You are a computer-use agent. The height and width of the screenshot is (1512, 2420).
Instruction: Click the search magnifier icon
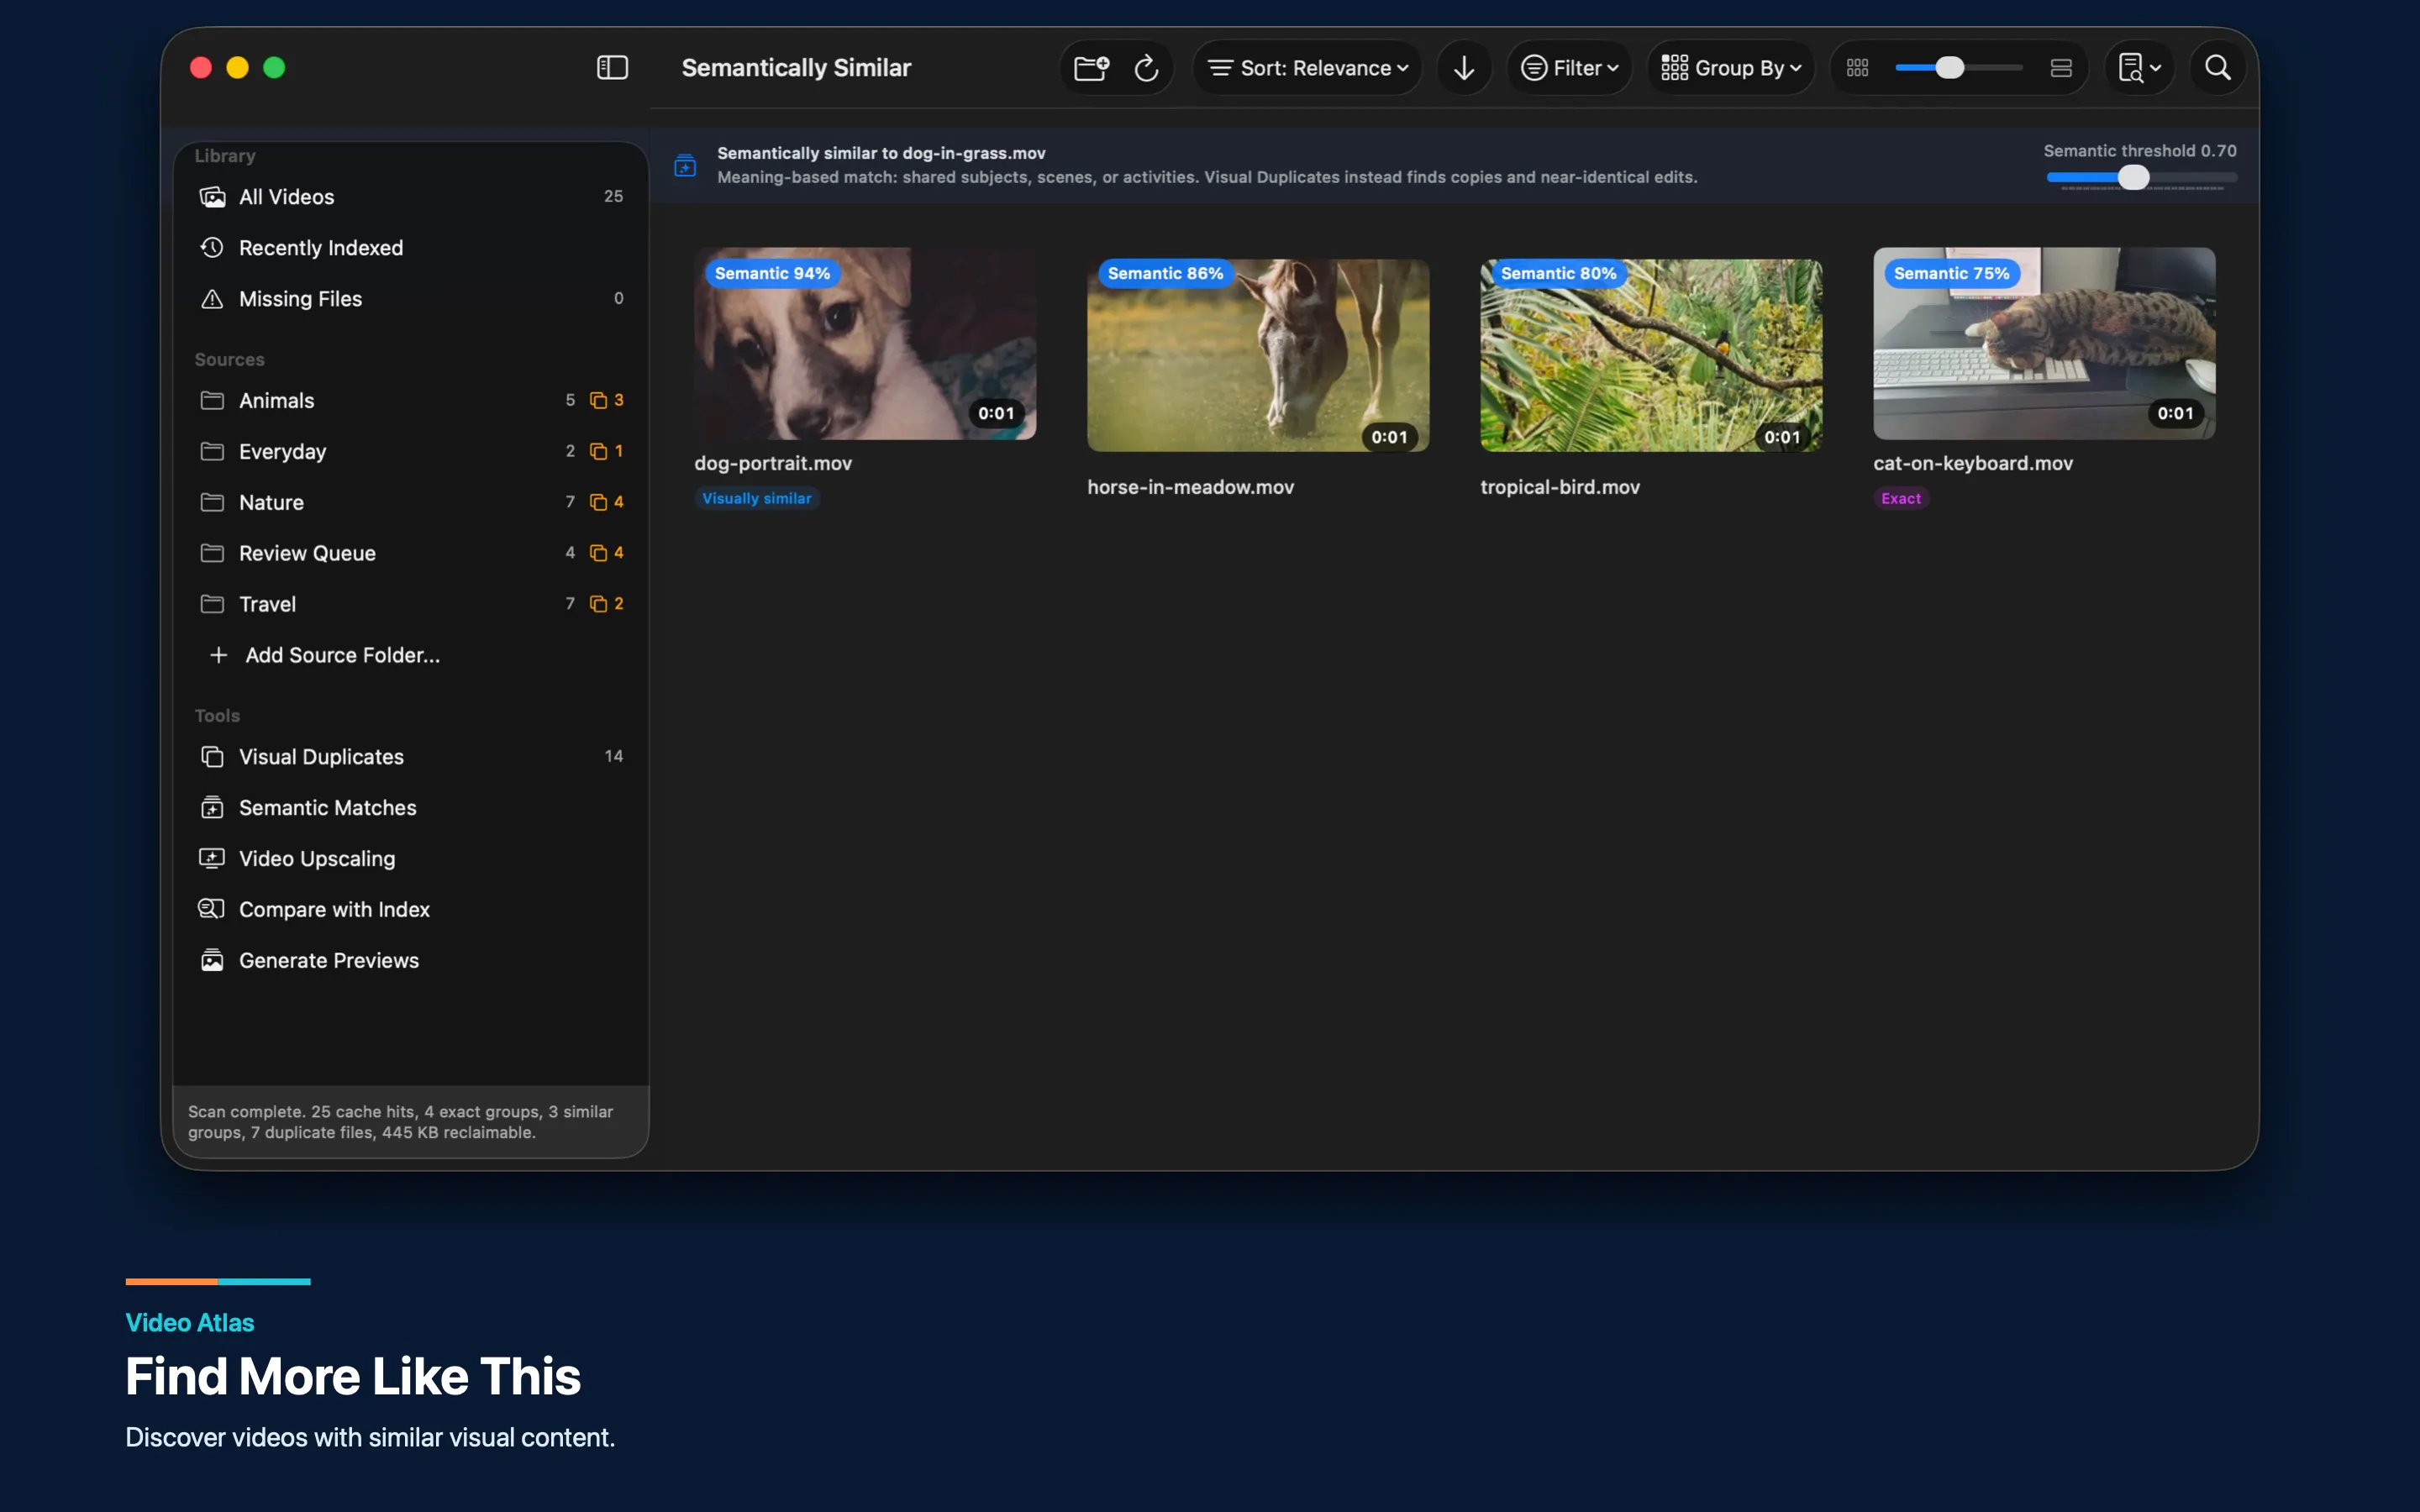click(x=2217, y=68)
